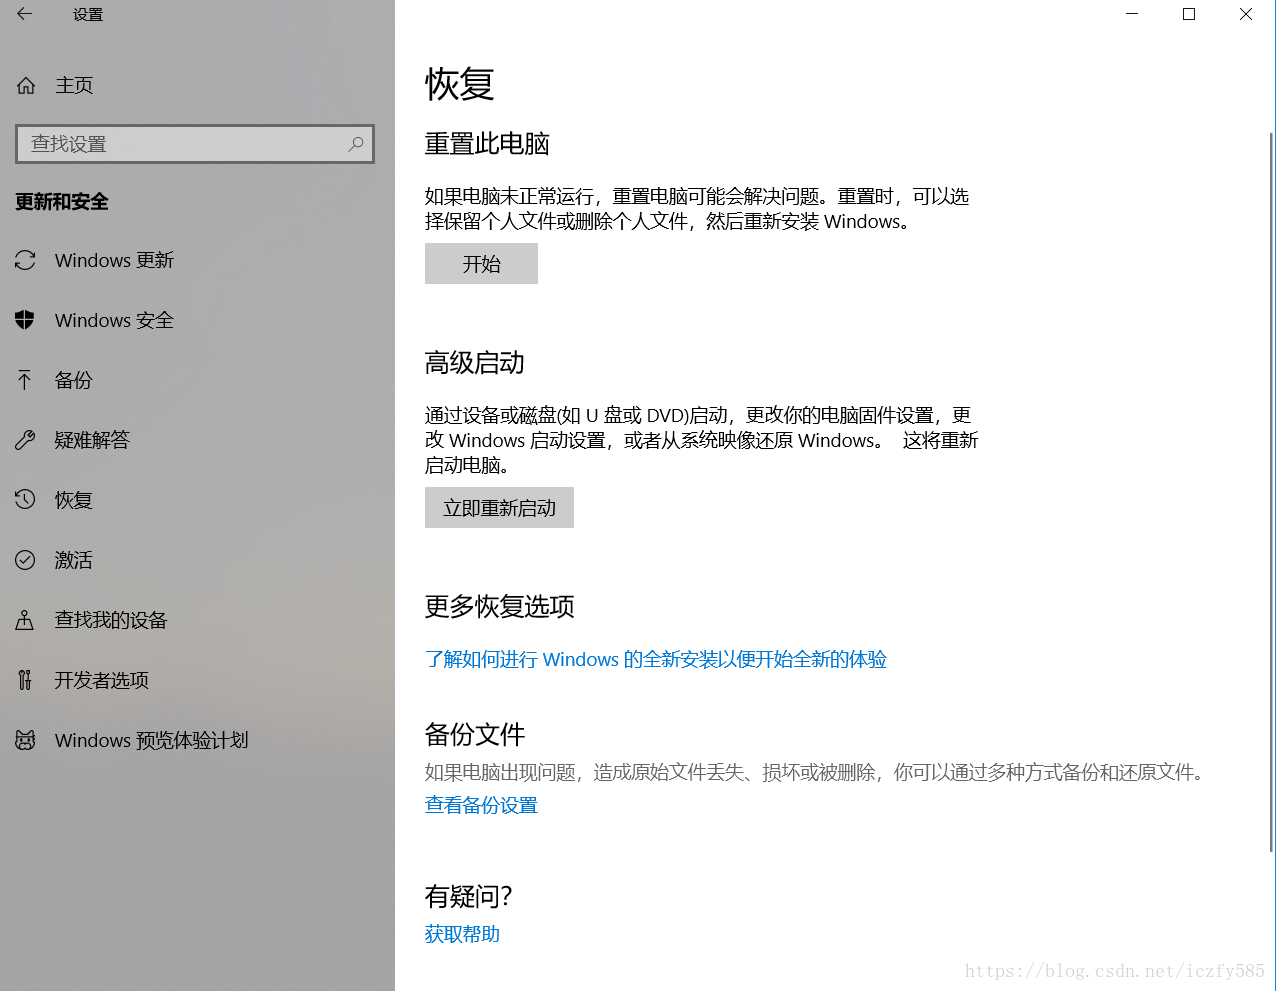1276x991 pixels.
Task: Open the 主页 home page
Action: click(74, 86)
